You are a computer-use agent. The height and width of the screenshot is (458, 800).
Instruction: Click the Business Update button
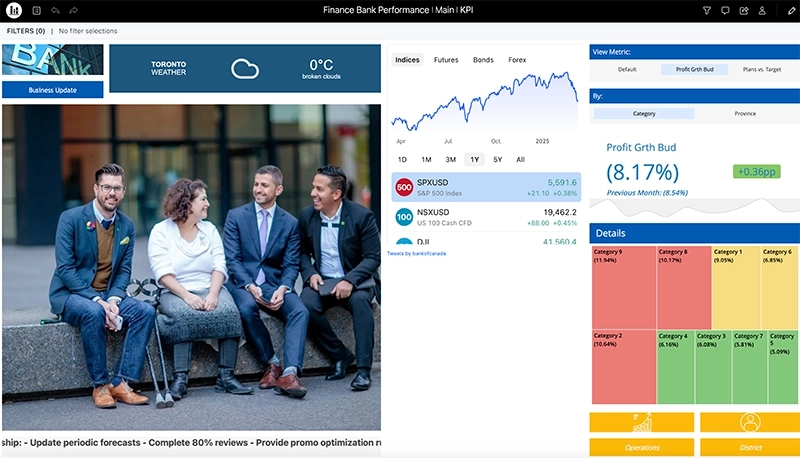pyautogui.click(x=53, y=90)
